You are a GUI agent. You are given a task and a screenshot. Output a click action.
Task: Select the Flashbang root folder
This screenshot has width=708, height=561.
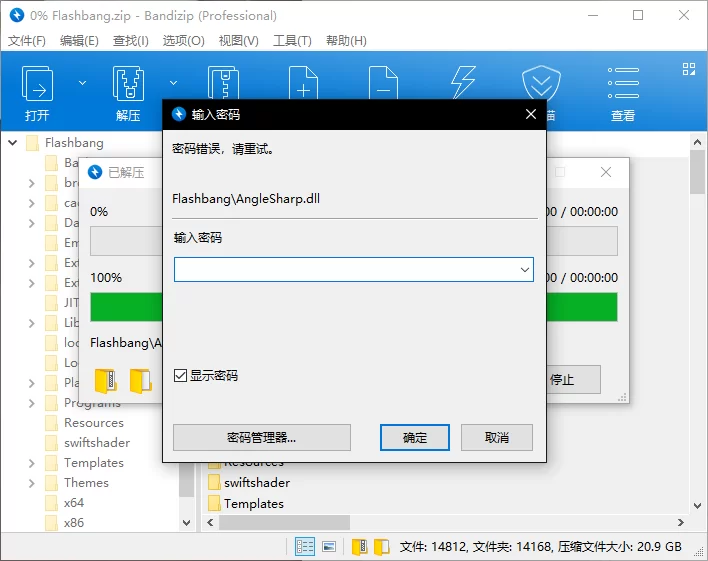tap(74, 143)
